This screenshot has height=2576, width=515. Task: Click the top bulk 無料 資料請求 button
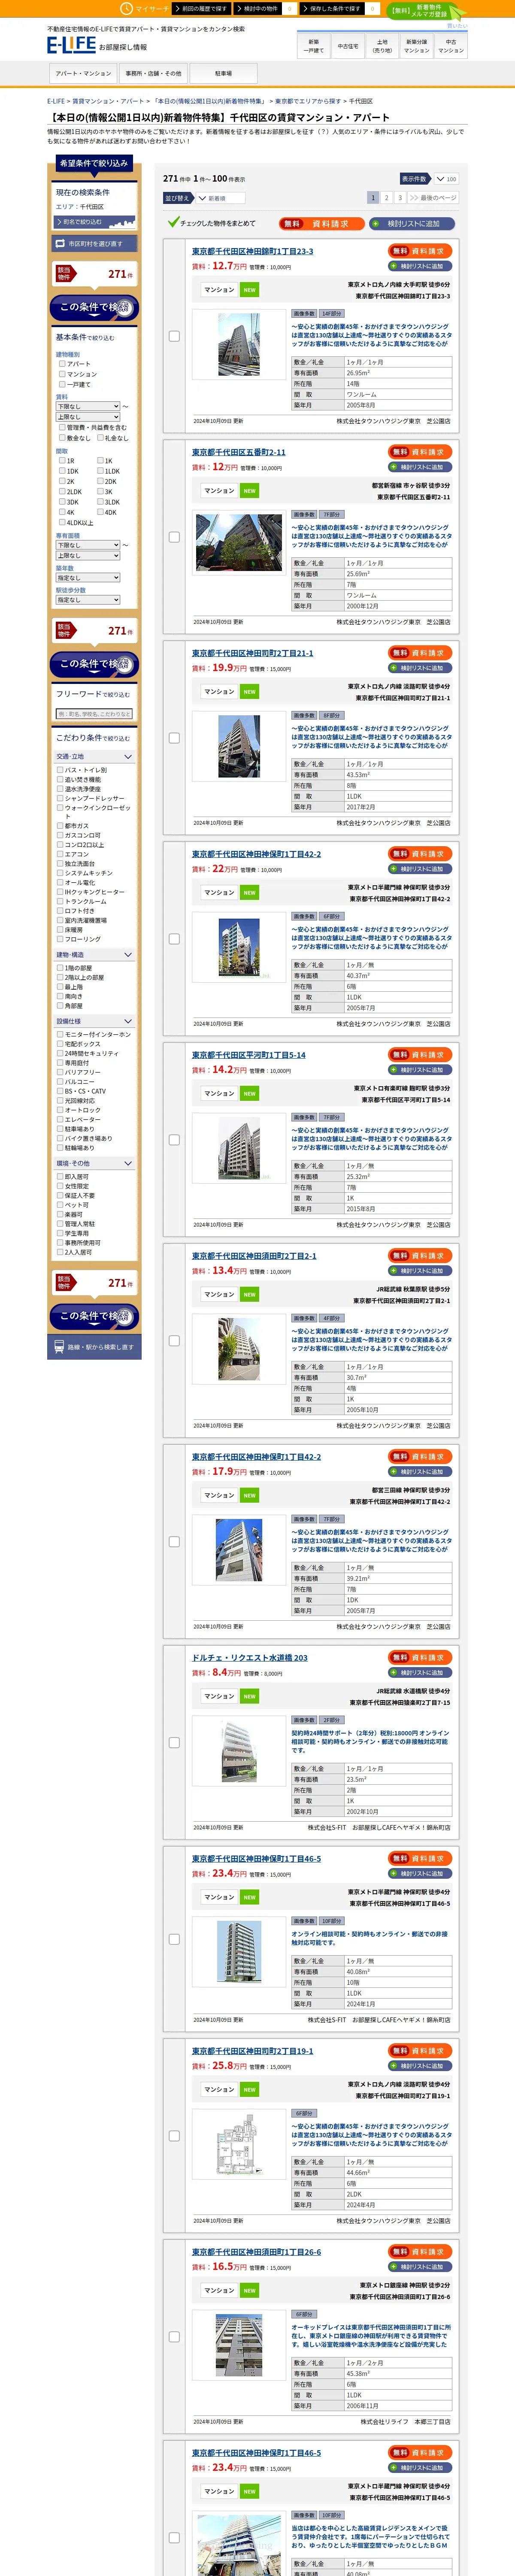coord(321,224)
